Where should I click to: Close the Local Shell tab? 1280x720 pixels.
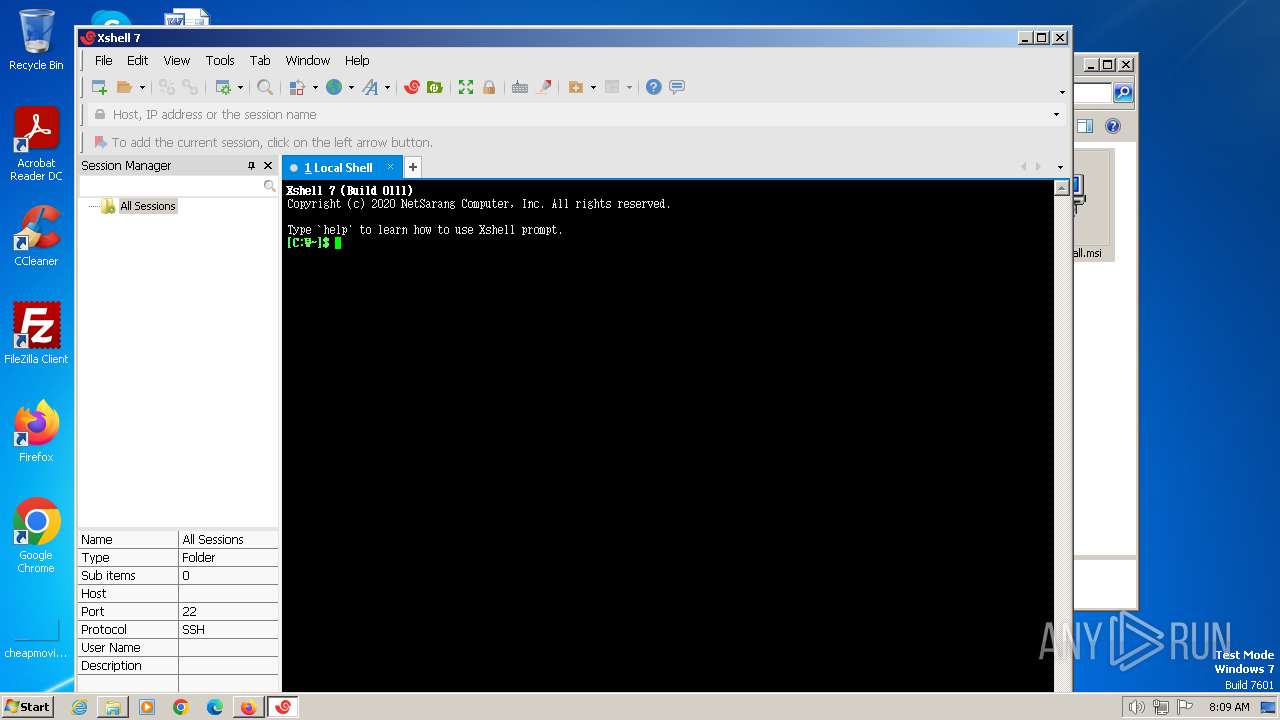coord(390,167)
